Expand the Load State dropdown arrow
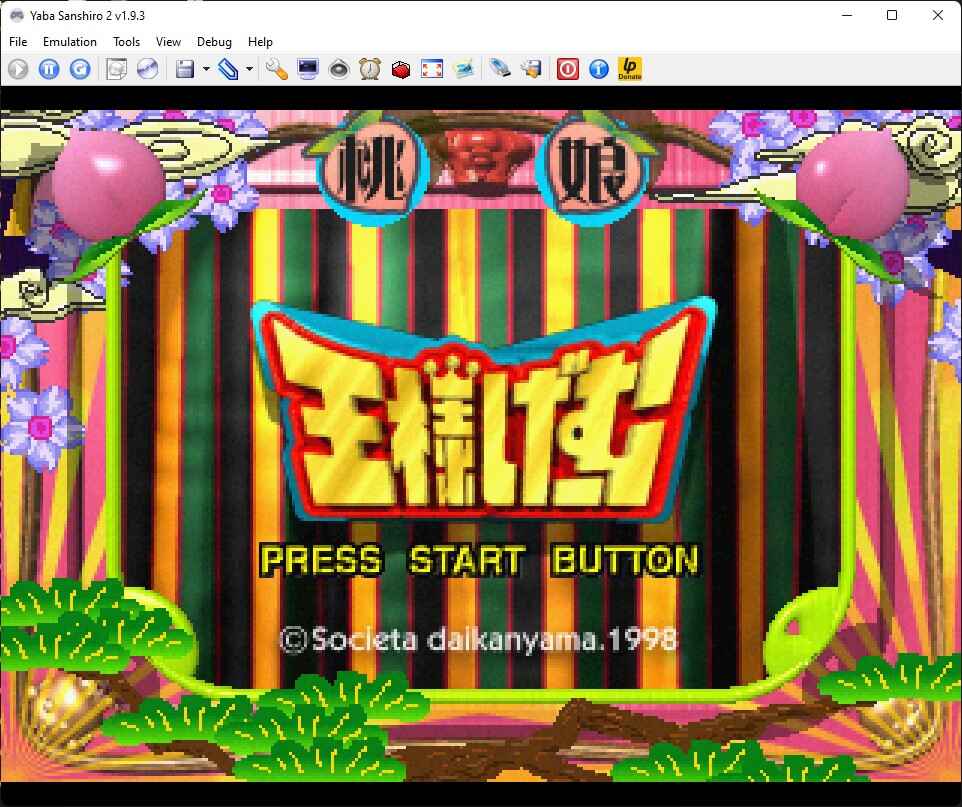 click(x=249, y=69)
